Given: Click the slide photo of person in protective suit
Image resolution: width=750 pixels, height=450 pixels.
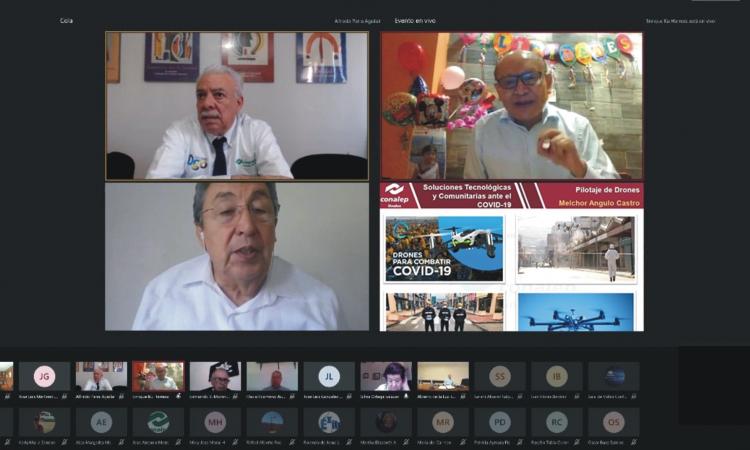Looking at the screenshot, I should click(x=575, y=249).
